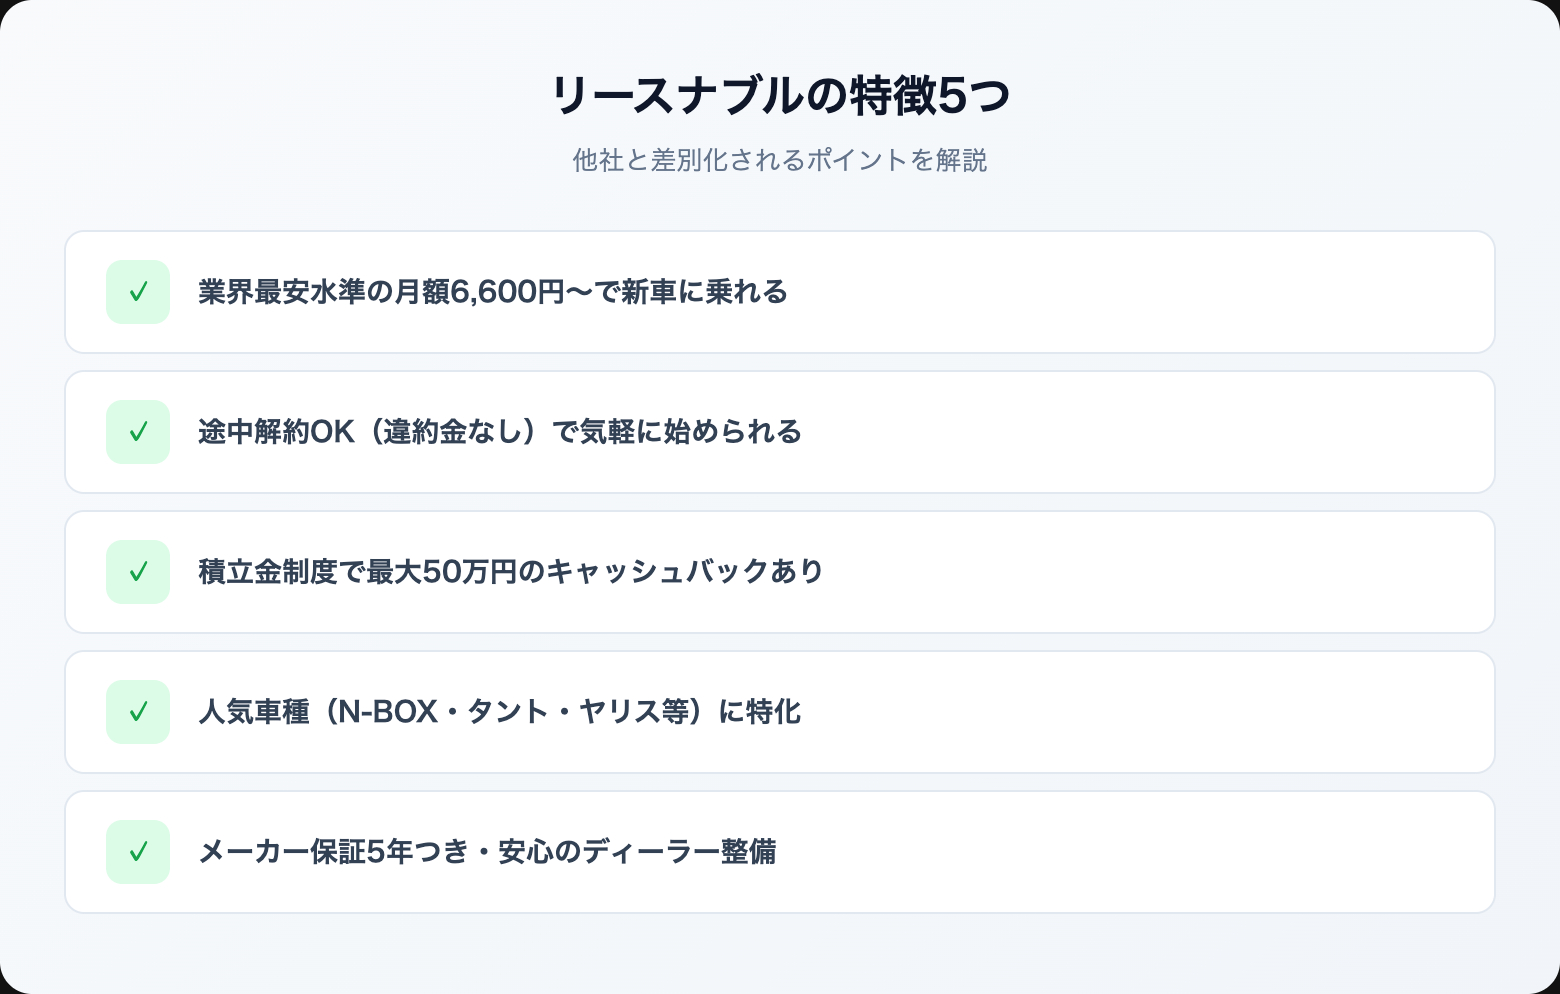
Task: Click the text 業界最安水準の月額6,600円〜で新車に乗れる
Action: pyautogui.click(x=492, y=292)
